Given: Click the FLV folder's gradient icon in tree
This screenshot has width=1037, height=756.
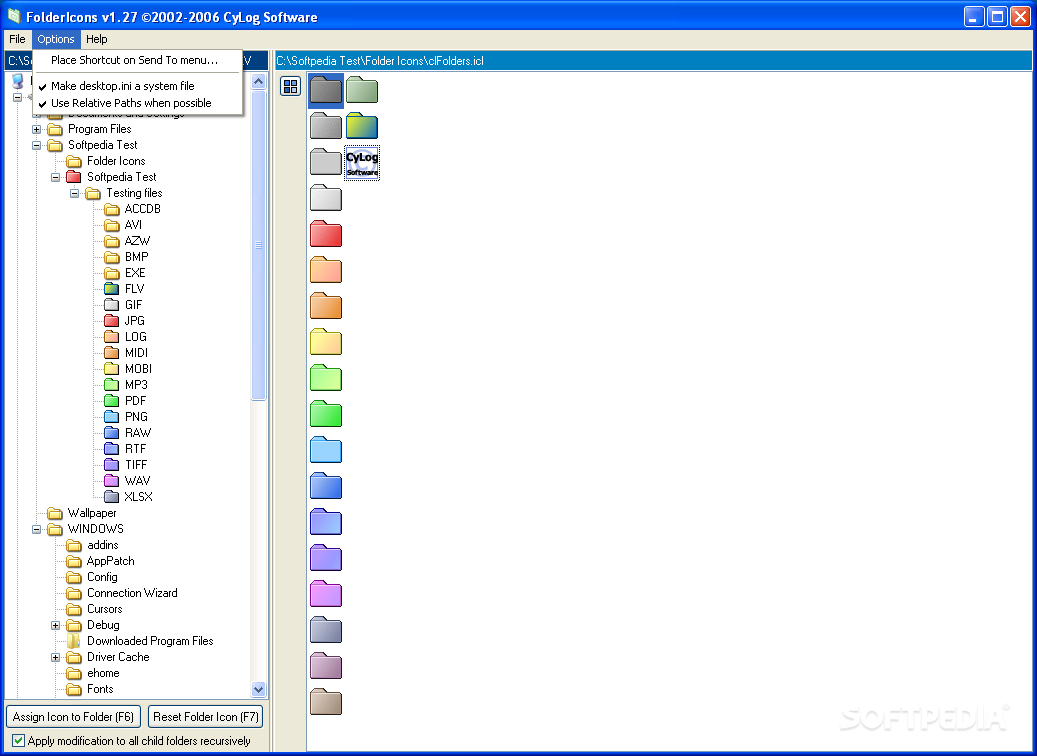Looking at the screenshot, I should [112, 288].
